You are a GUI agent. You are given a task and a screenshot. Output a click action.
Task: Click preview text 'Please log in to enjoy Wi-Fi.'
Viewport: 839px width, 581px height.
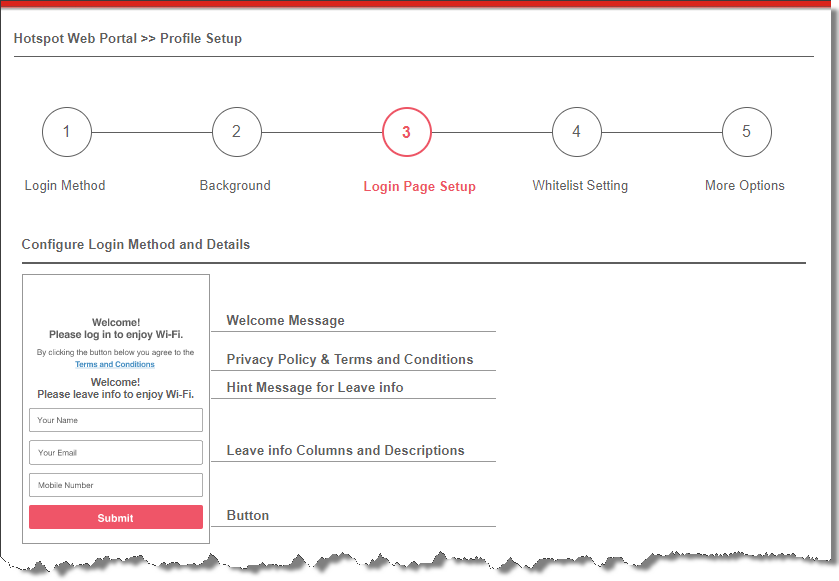point(116,335)
